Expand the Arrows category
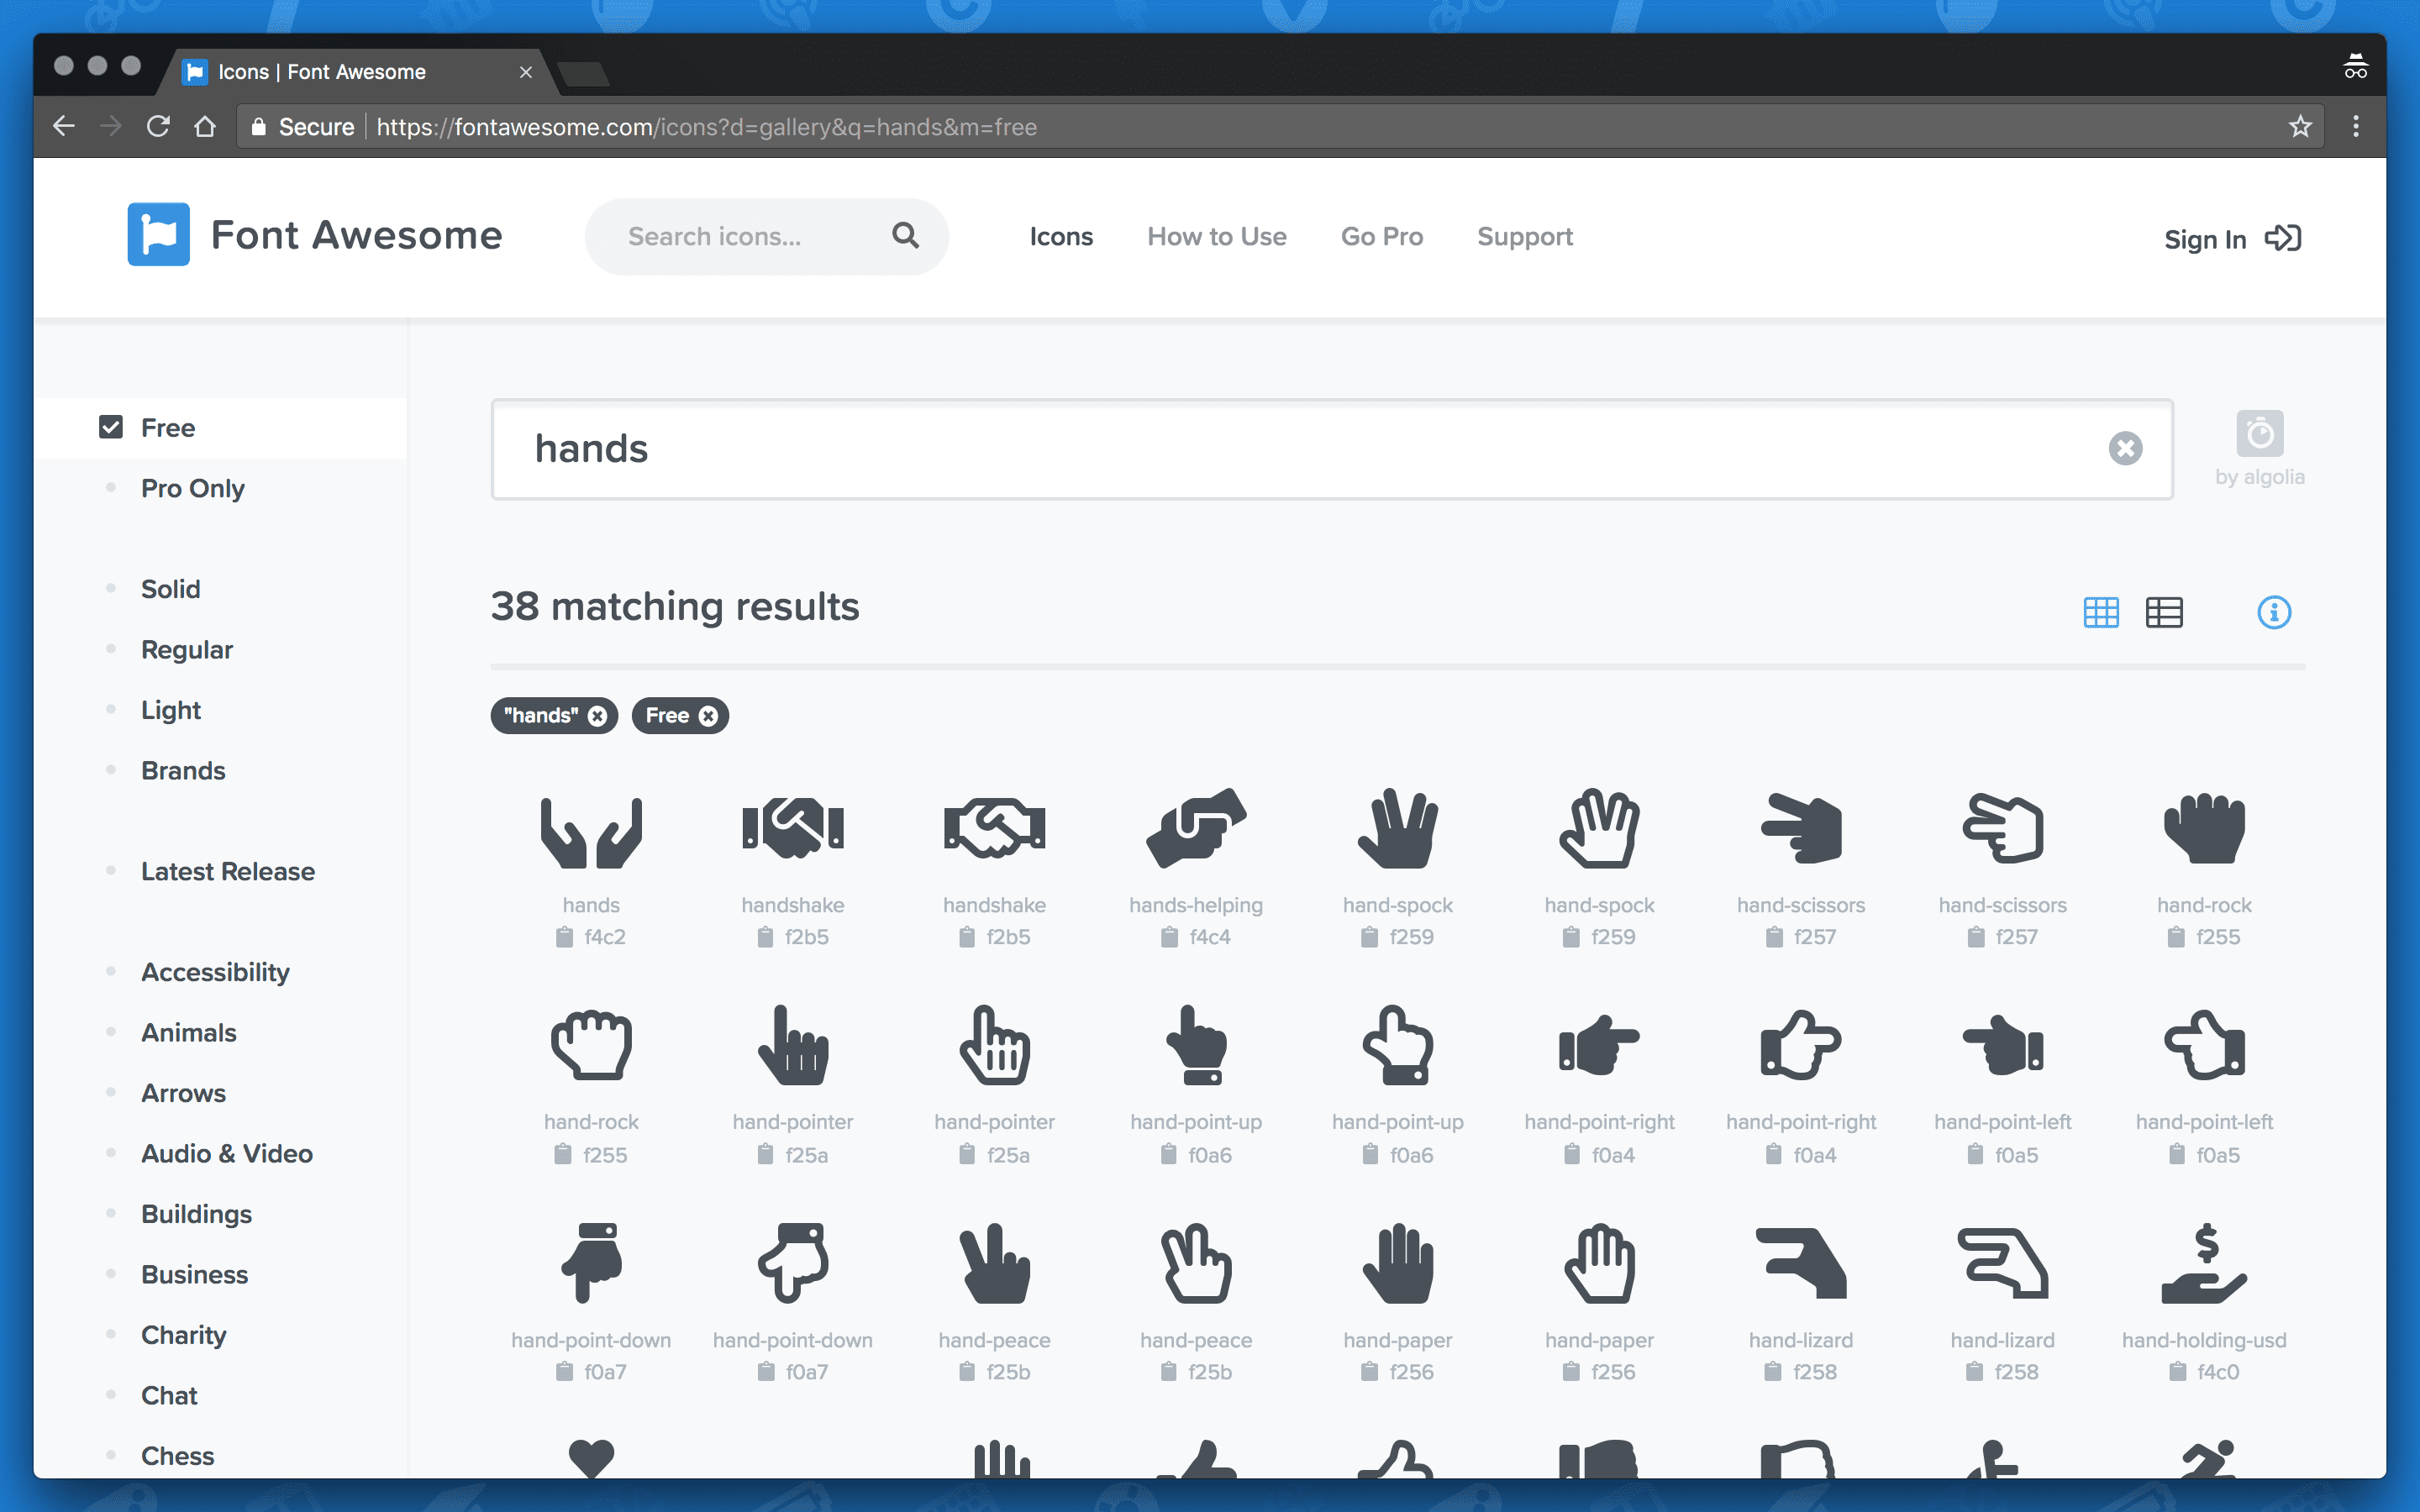The width and height of the screenshot is (2420, 1512). 181,1092
